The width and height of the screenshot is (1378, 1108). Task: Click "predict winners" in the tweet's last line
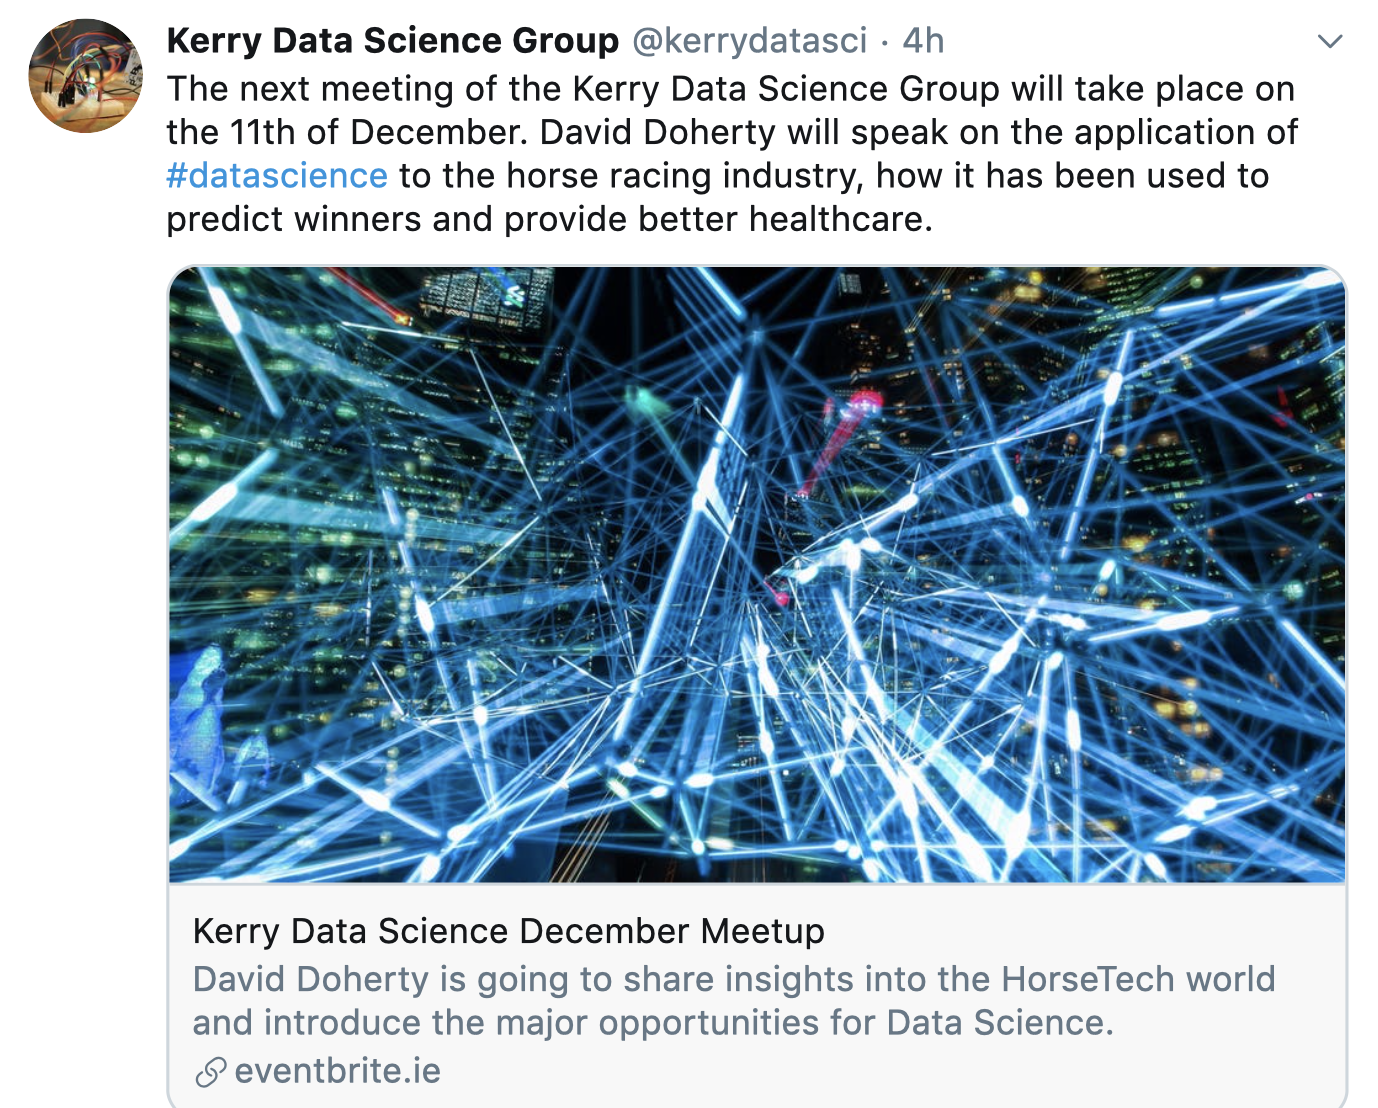point(294,219)
